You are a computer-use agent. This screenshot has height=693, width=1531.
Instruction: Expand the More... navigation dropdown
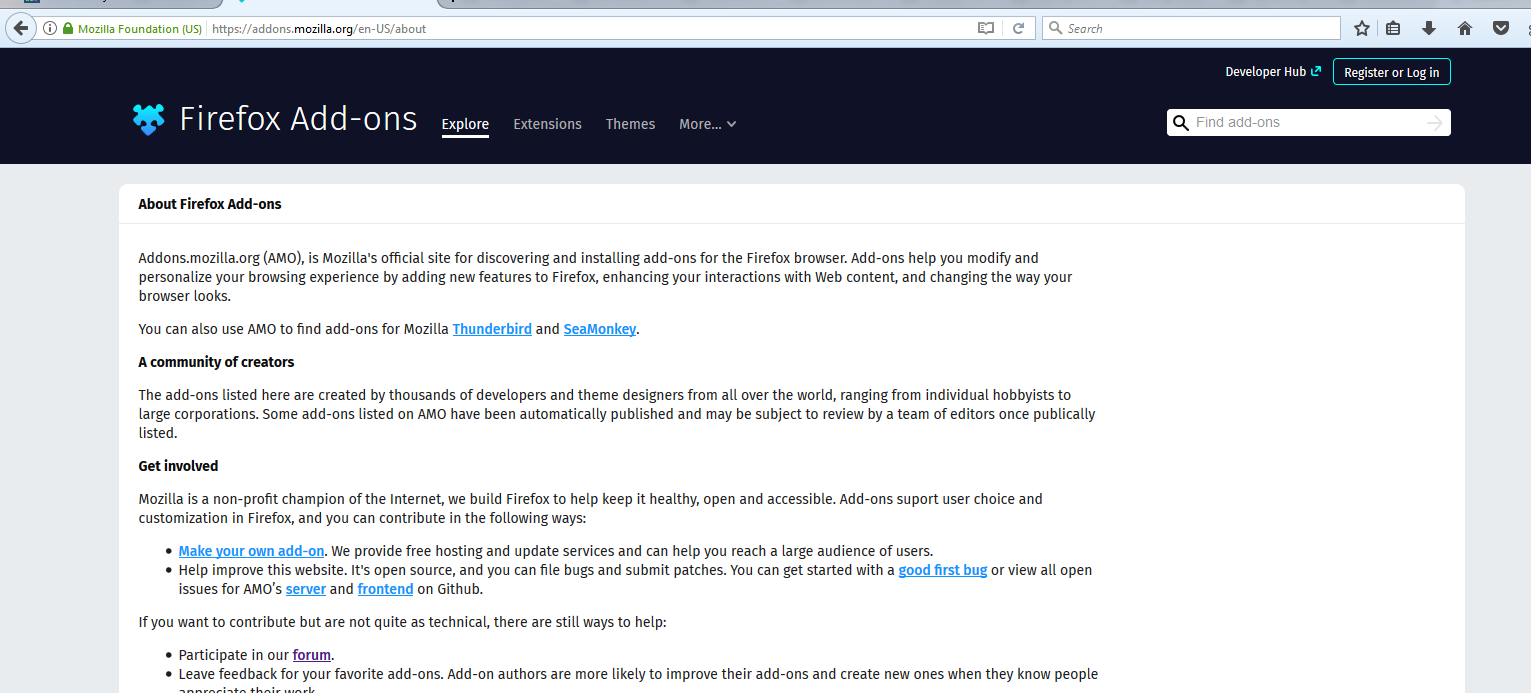click(708, 124)
